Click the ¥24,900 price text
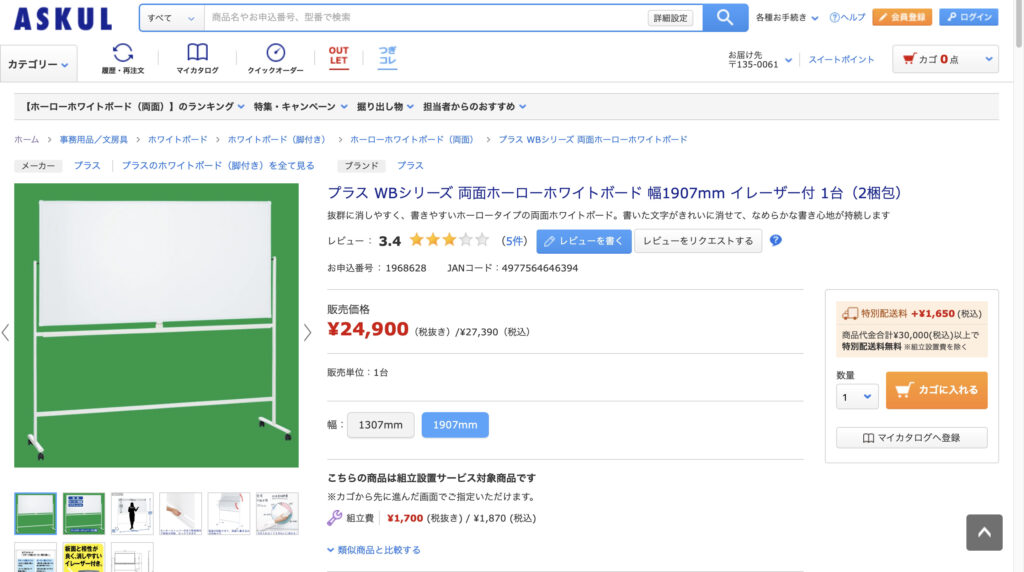This screenshot has width=1024, height=572. [x=368, y=329]
